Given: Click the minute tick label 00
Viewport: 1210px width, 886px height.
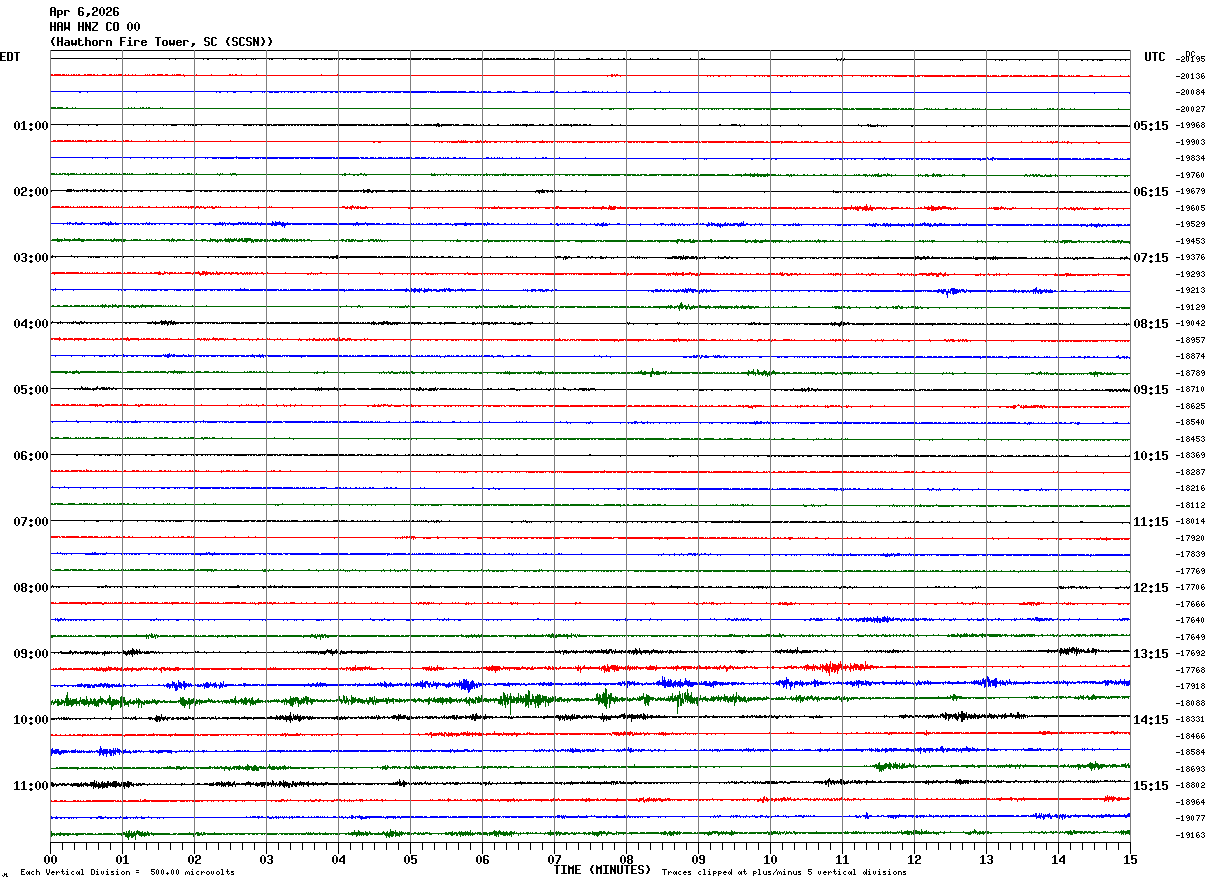Looking at the screenshot, I should [x=50, y=859].
